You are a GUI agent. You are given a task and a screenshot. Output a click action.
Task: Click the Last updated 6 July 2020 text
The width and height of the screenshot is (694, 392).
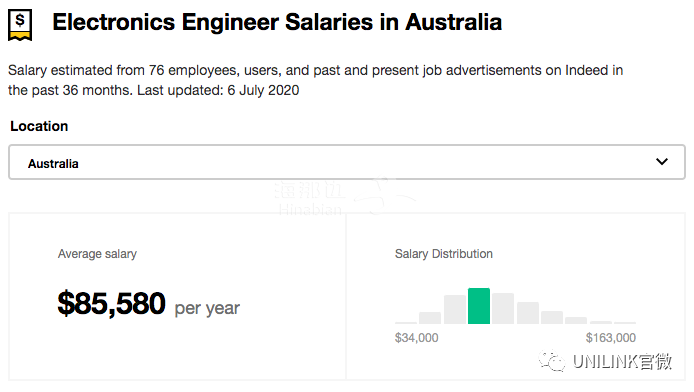point(218,90)
